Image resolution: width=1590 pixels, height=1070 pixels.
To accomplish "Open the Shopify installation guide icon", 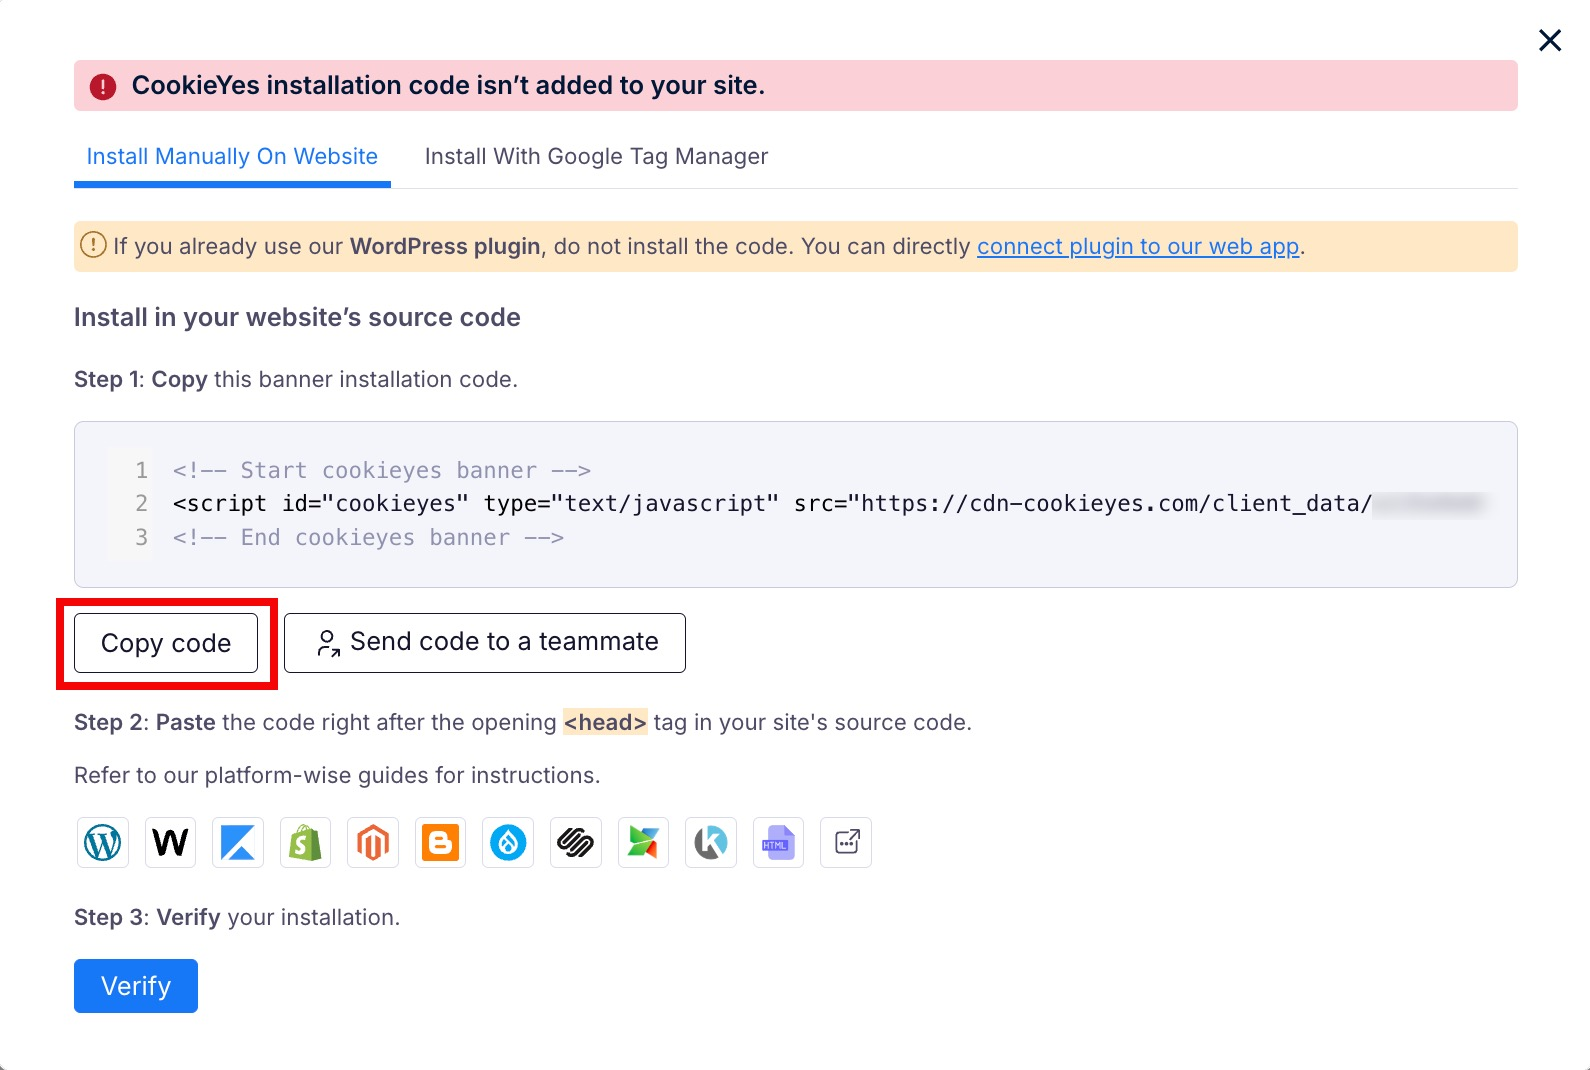I will point(305,842).
